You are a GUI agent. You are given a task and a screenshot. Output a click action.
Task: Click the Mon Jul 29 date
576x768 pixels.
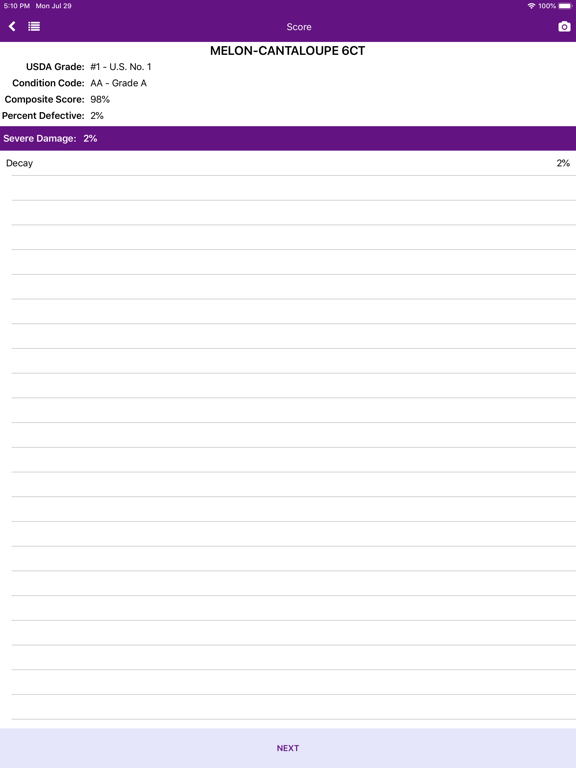[x=53, y=6]
